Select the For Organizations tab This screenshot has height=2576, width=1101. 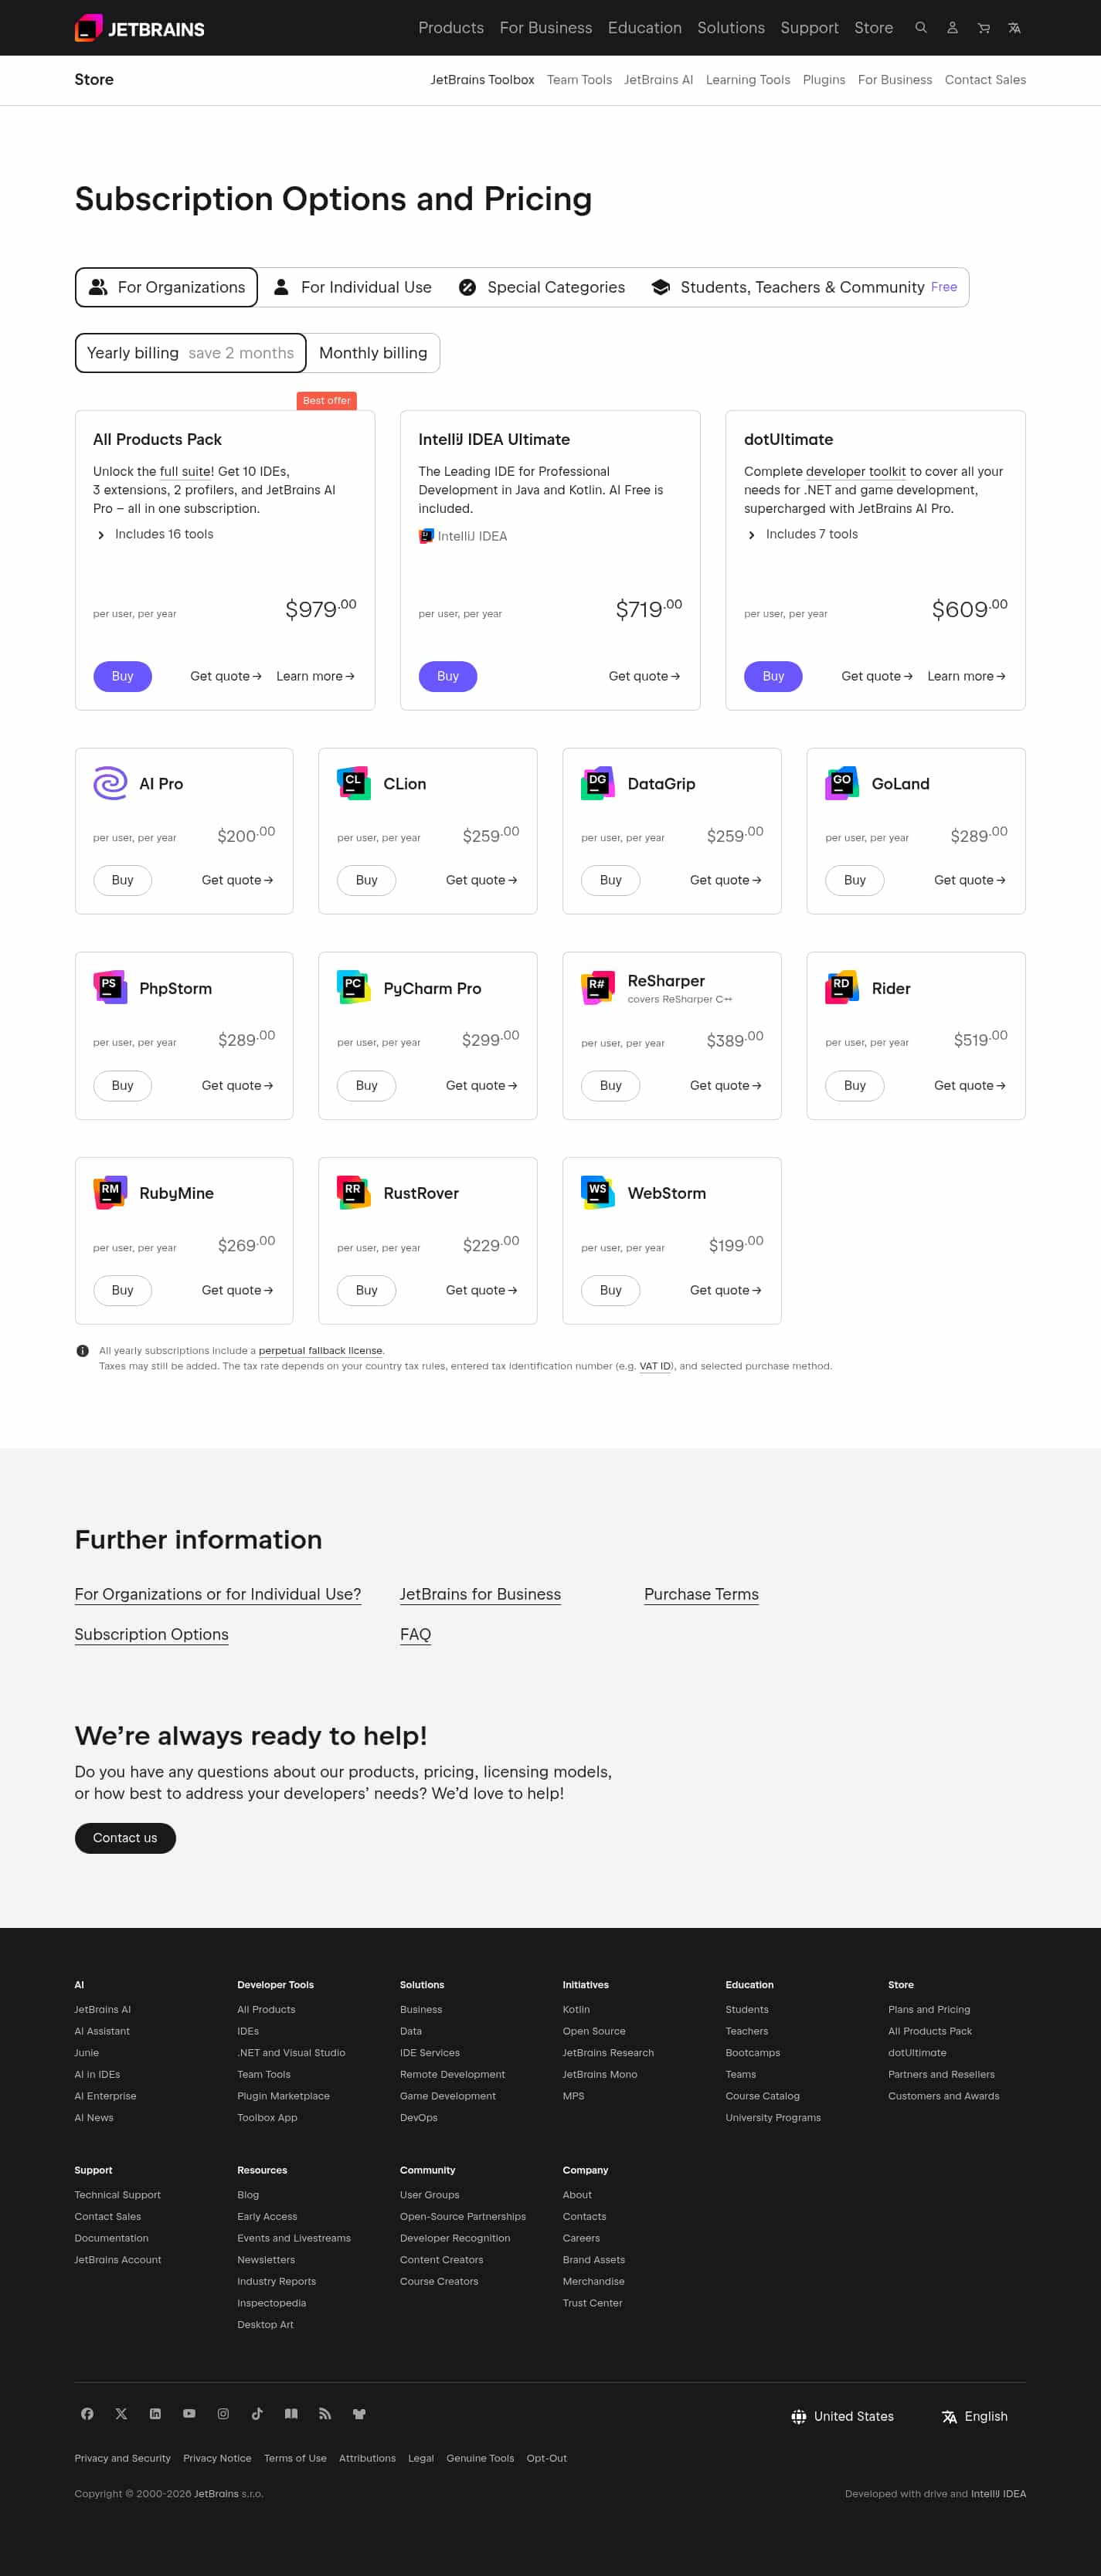point(166,287)
